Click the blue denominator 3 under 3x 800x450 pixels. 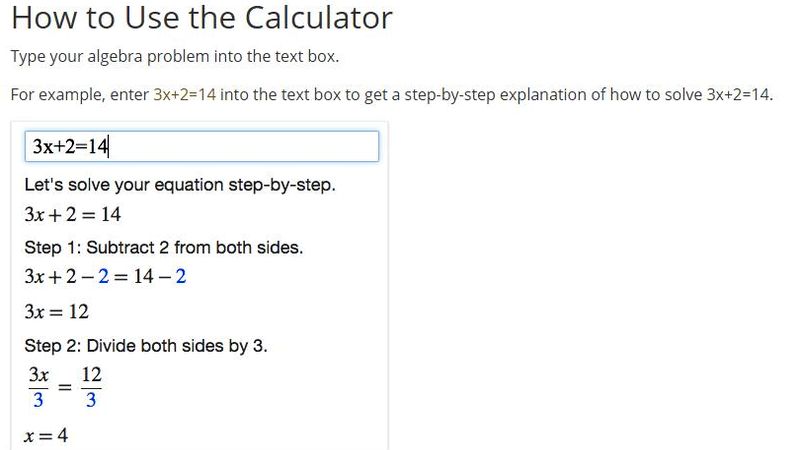(x=38, y=400)
